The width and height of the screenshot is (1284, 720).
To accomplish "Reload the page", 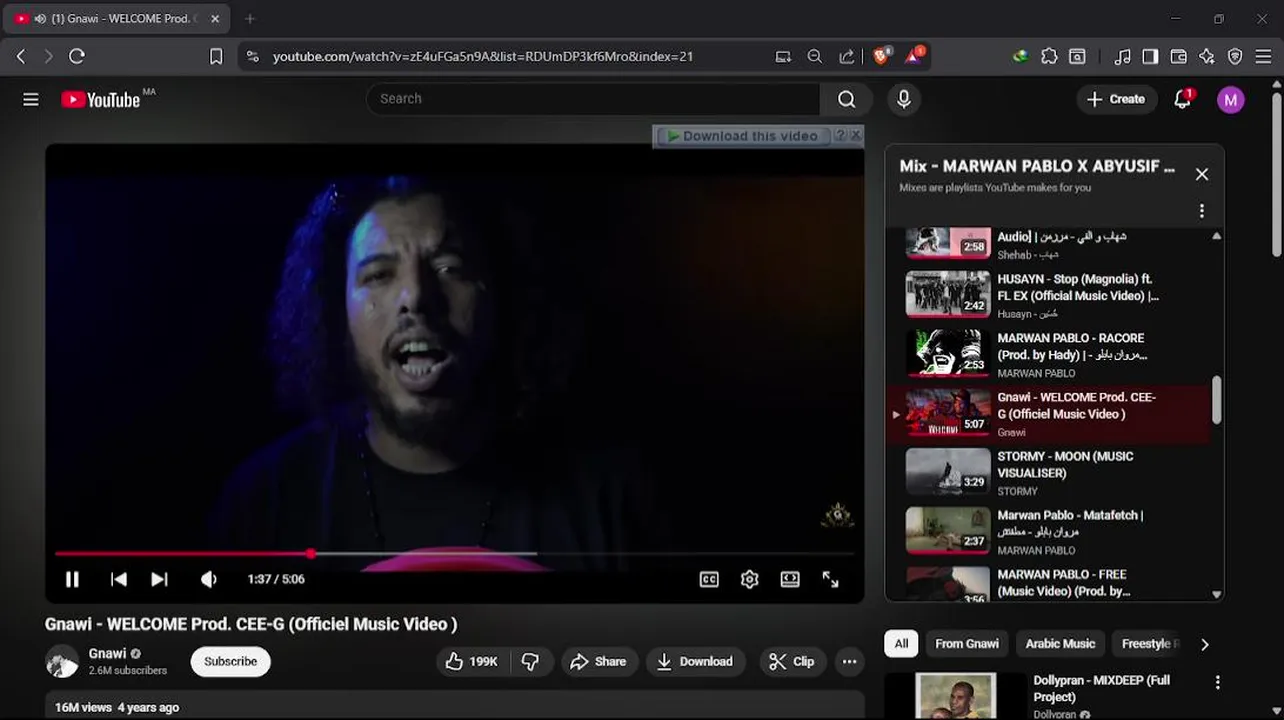I will pos(77,57).
